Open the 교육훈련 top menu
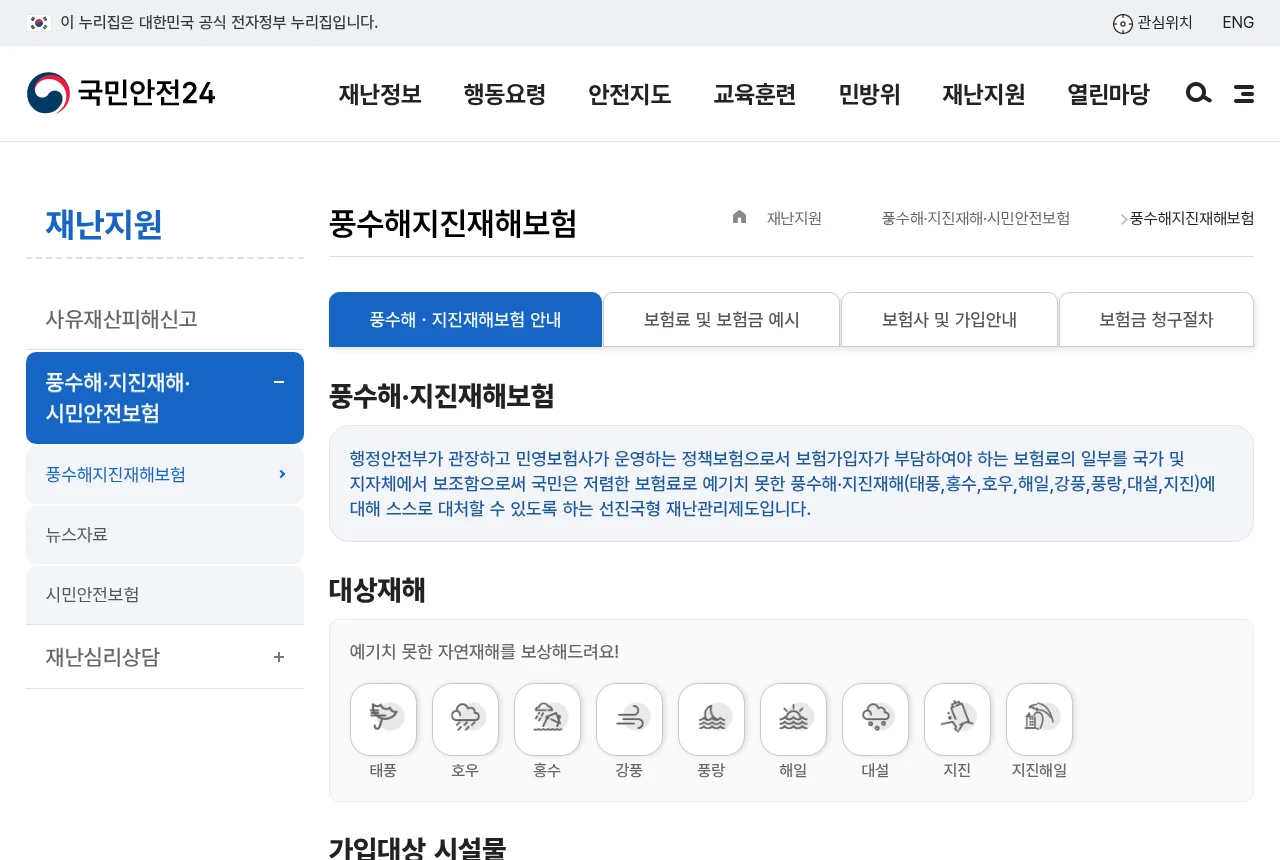1280x860 pixels. pos(755,94)
